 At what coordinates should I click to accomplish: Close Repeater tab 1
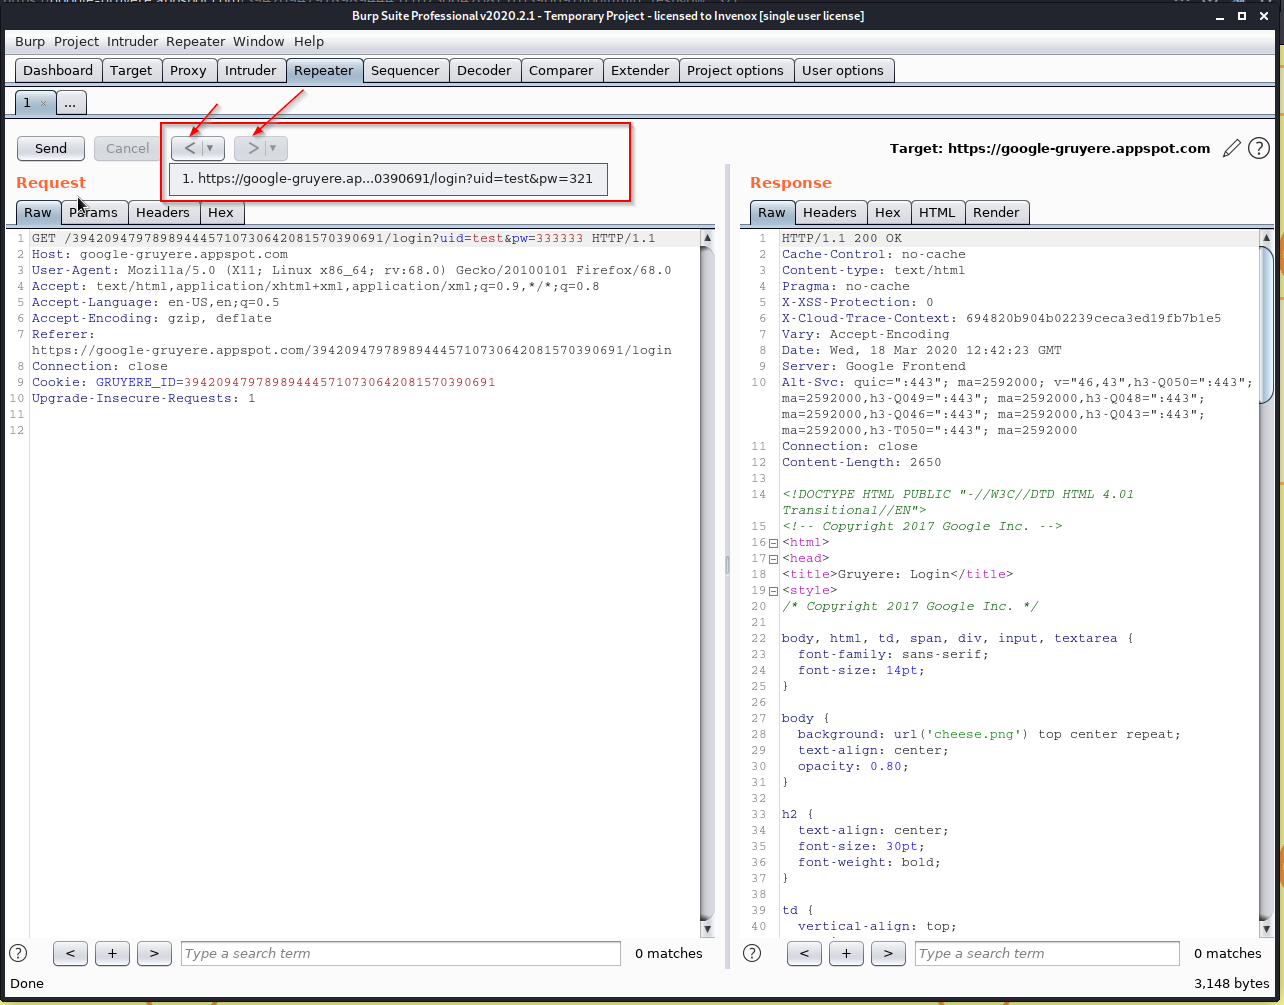point(43,103)
